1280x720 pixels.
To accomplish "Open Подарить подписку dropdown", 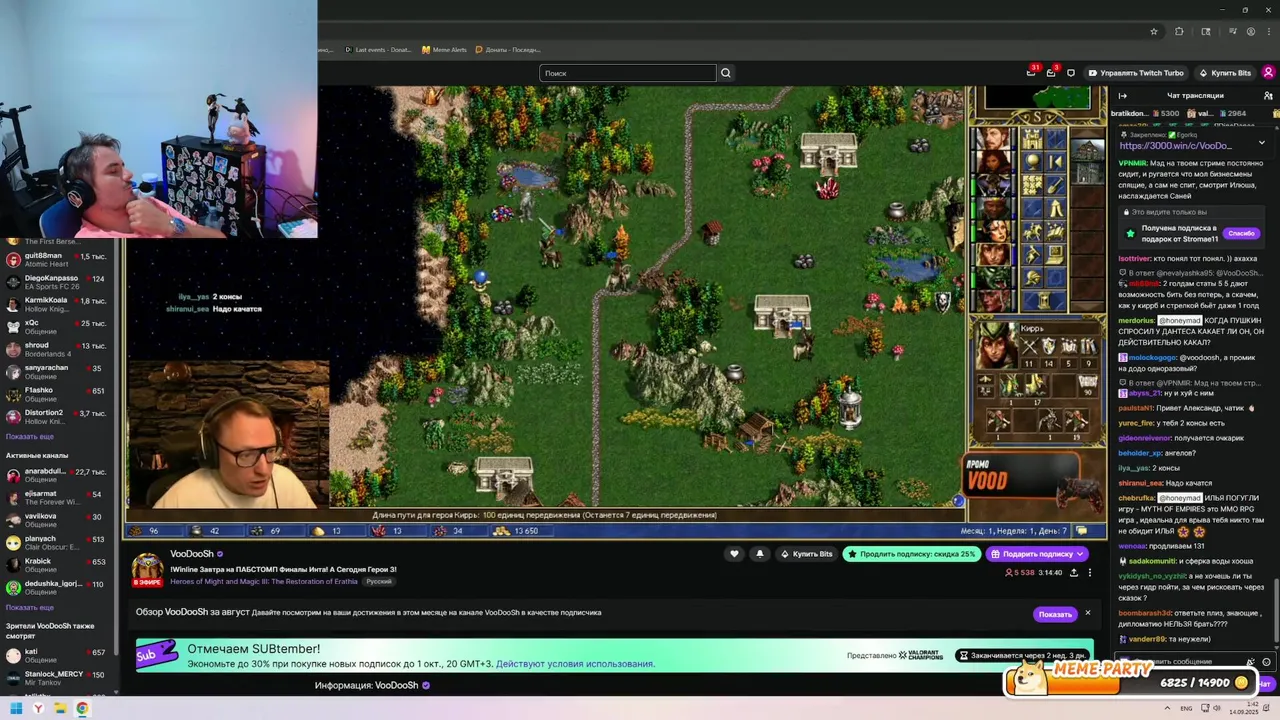I will (1037, 554).
